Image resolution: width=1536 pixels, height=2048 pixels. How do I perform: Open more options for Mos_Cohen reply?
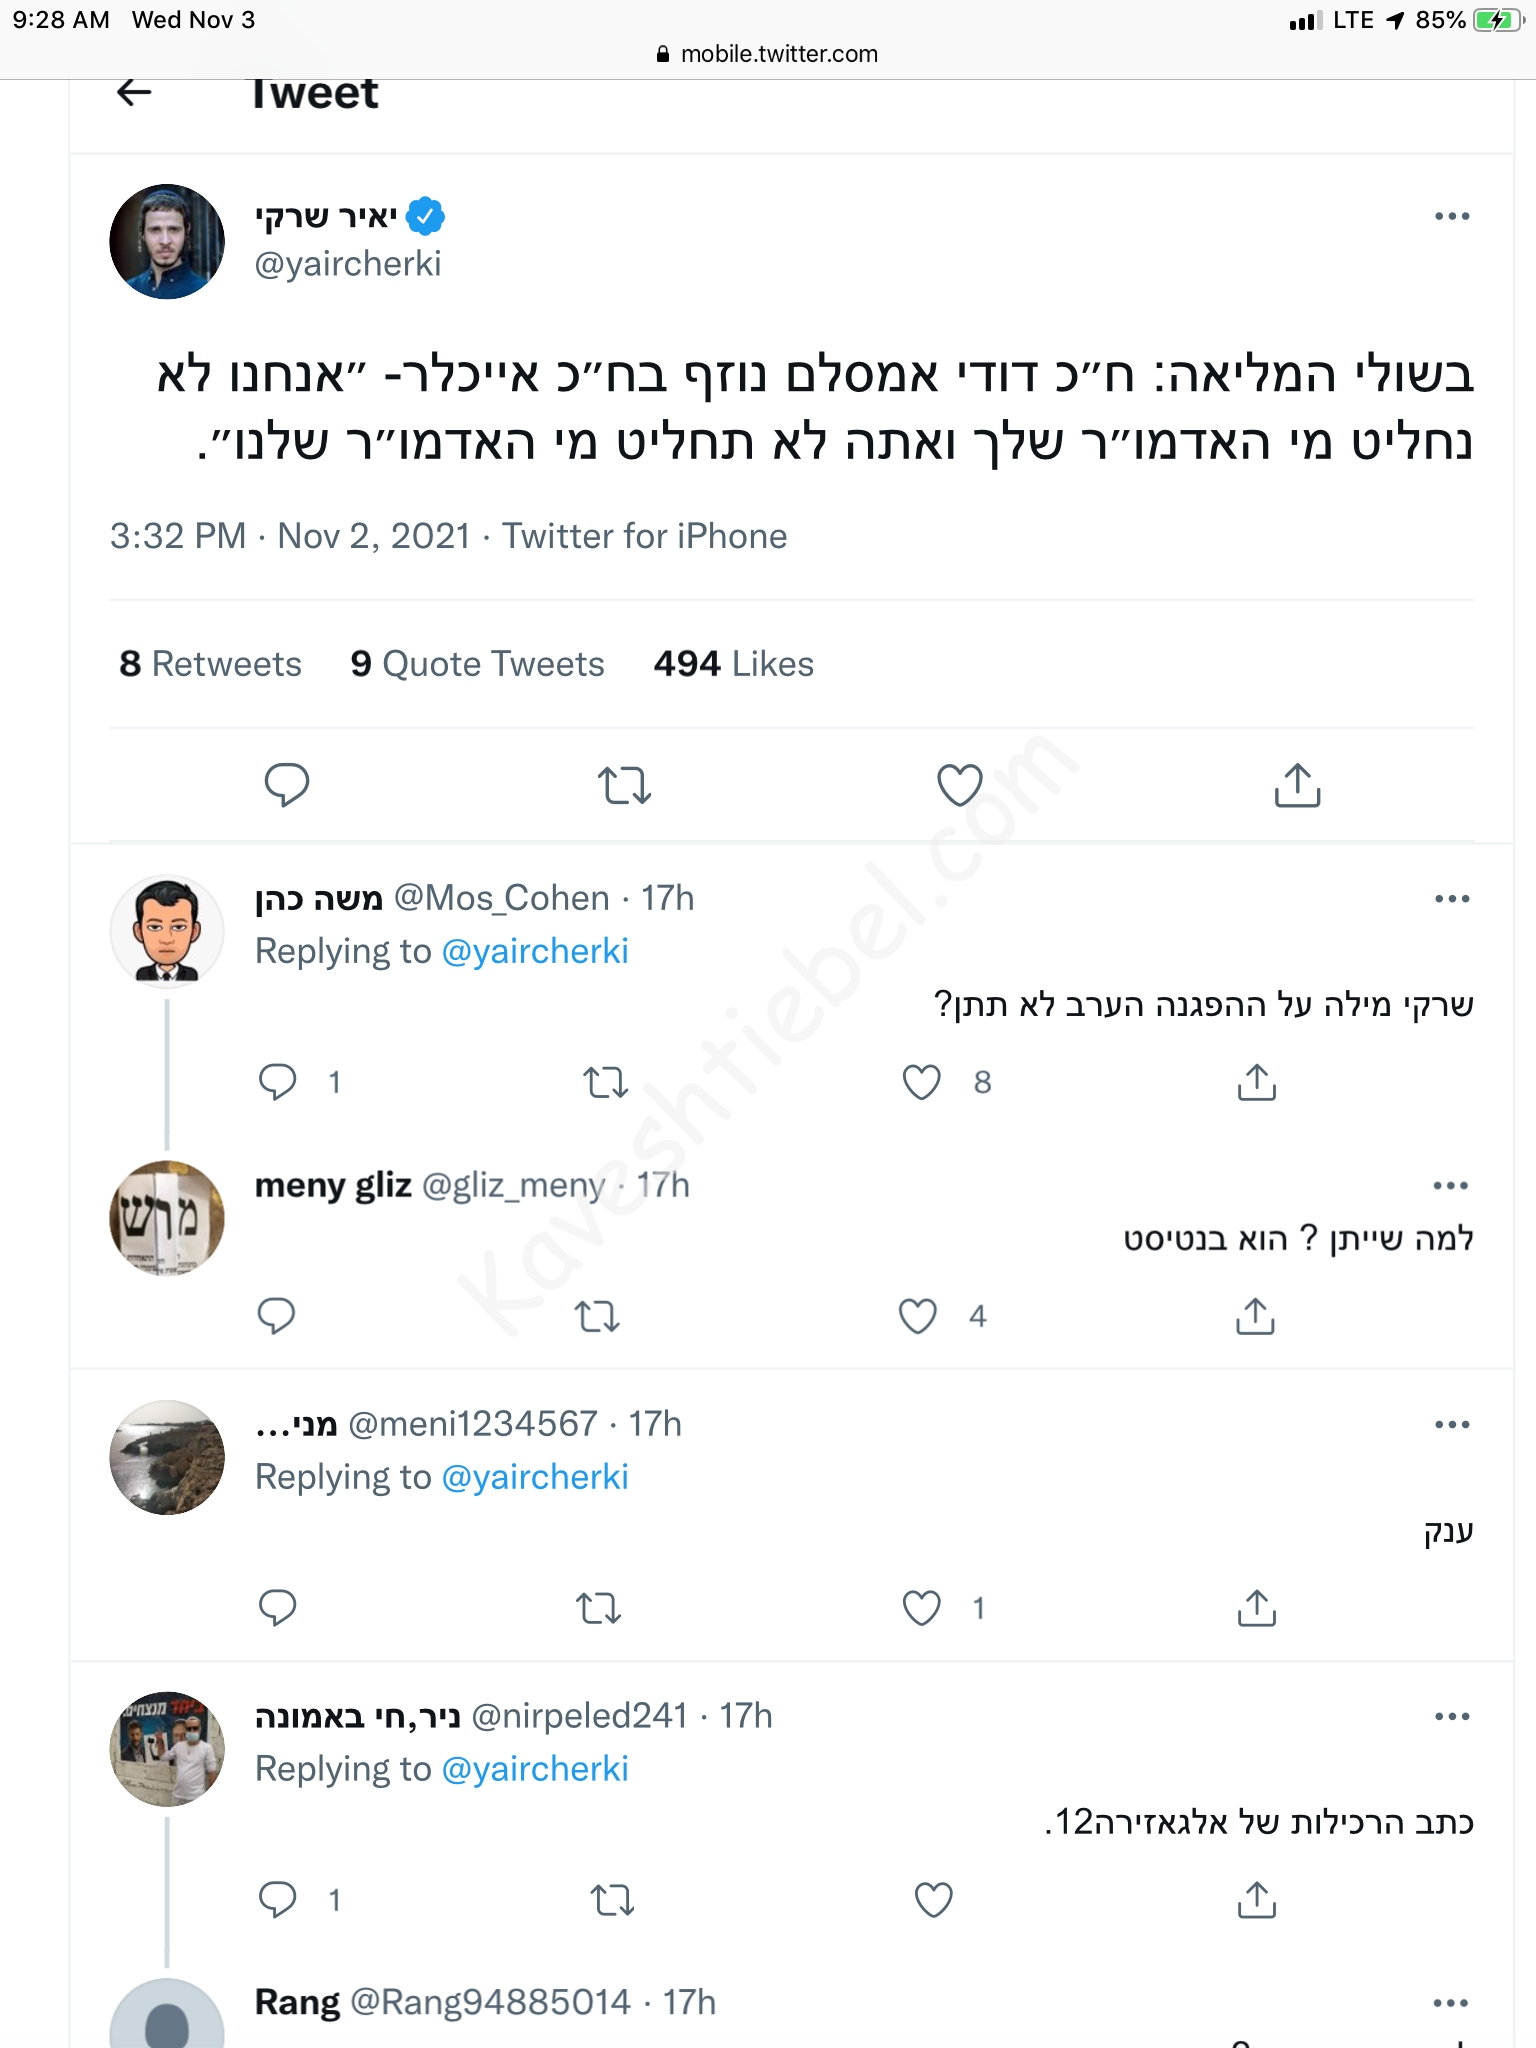coord(1451,899)
